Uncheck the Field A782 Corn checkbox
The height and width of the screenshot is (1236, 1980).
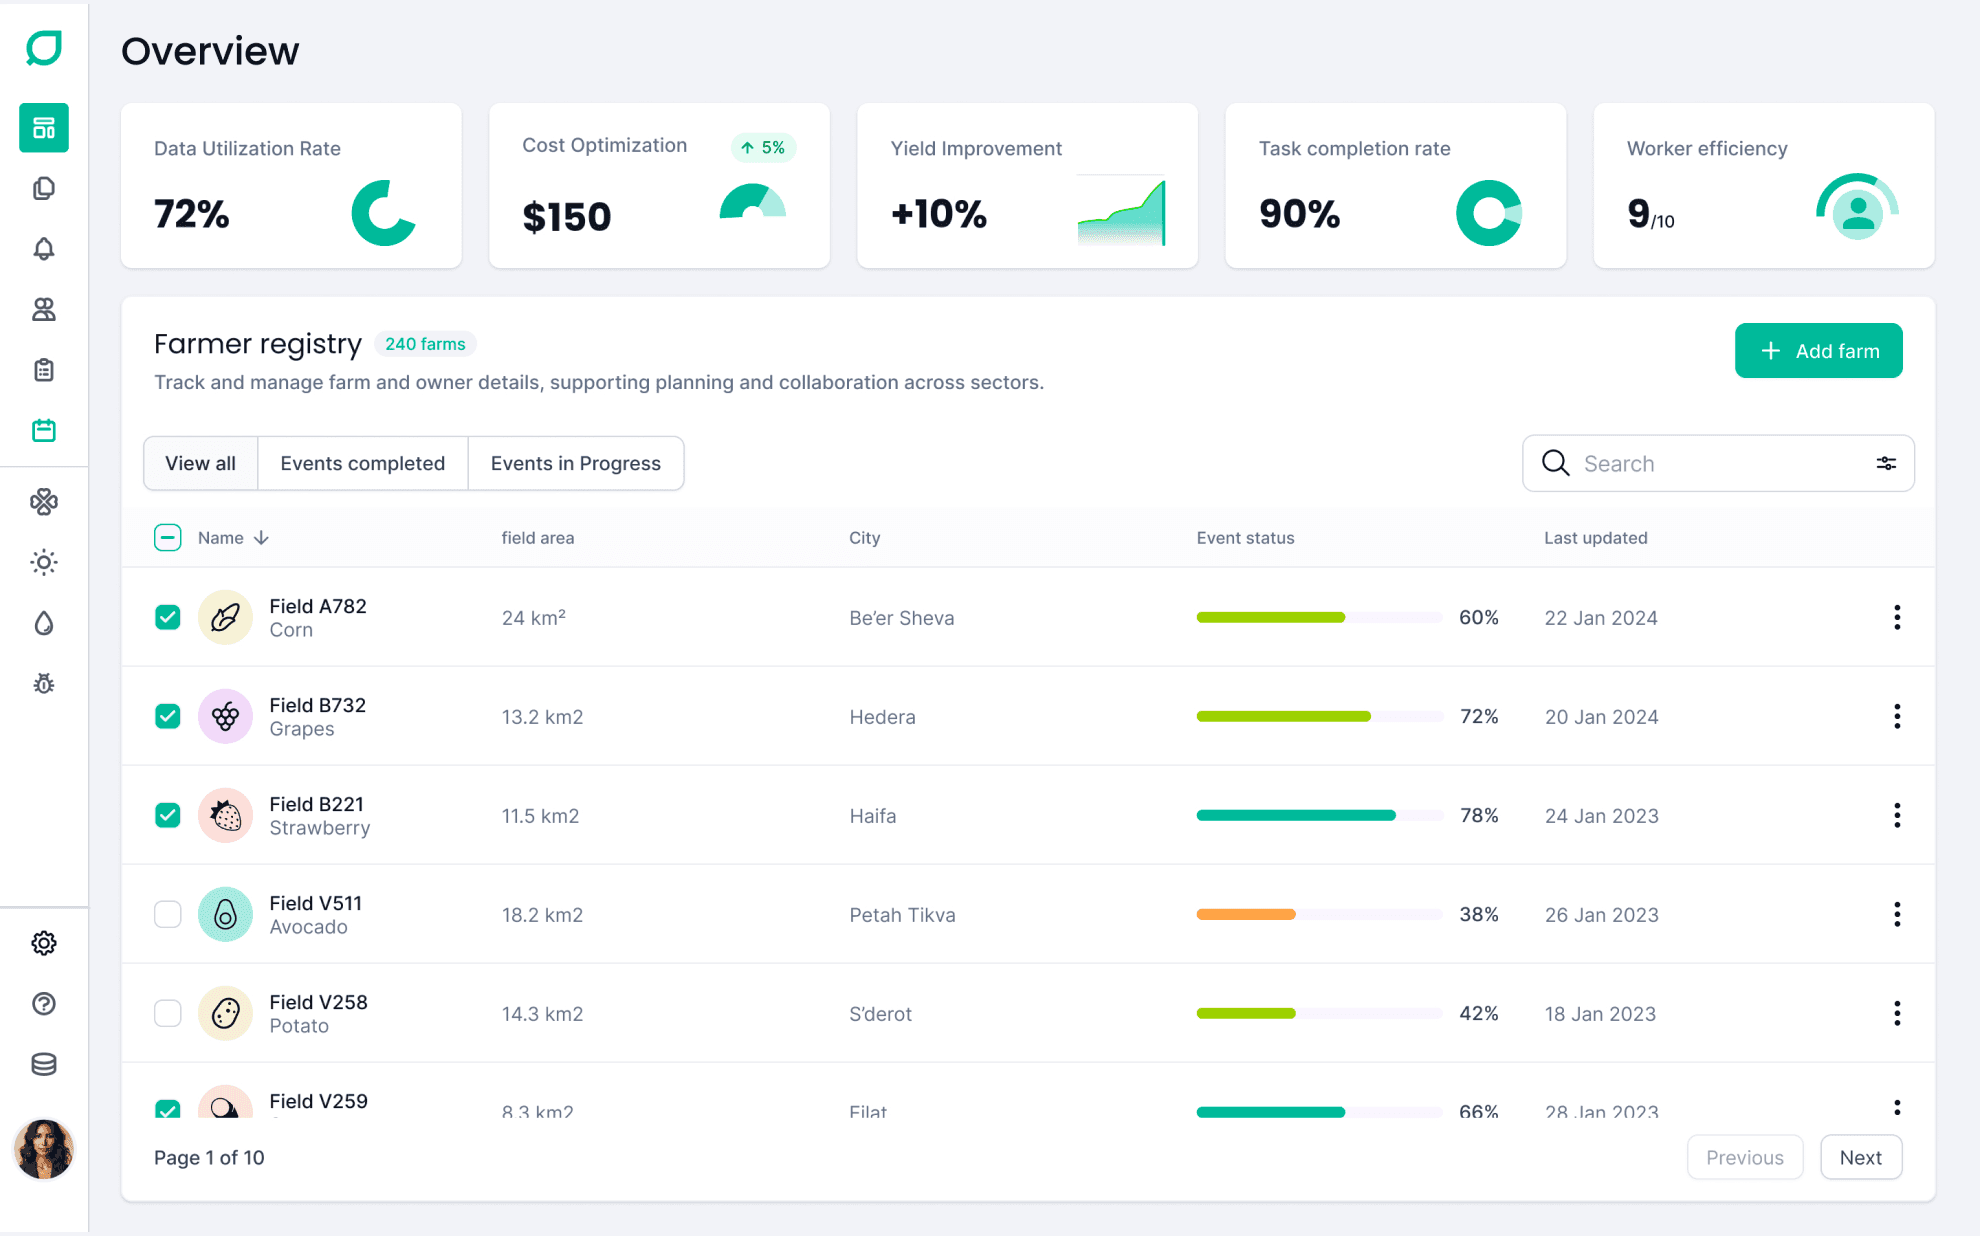(x=168, y=617)
